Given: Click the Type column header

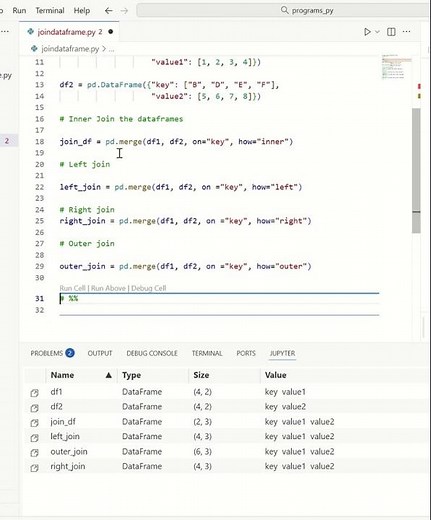Looking at the screenshot, I should pos(153,375).
